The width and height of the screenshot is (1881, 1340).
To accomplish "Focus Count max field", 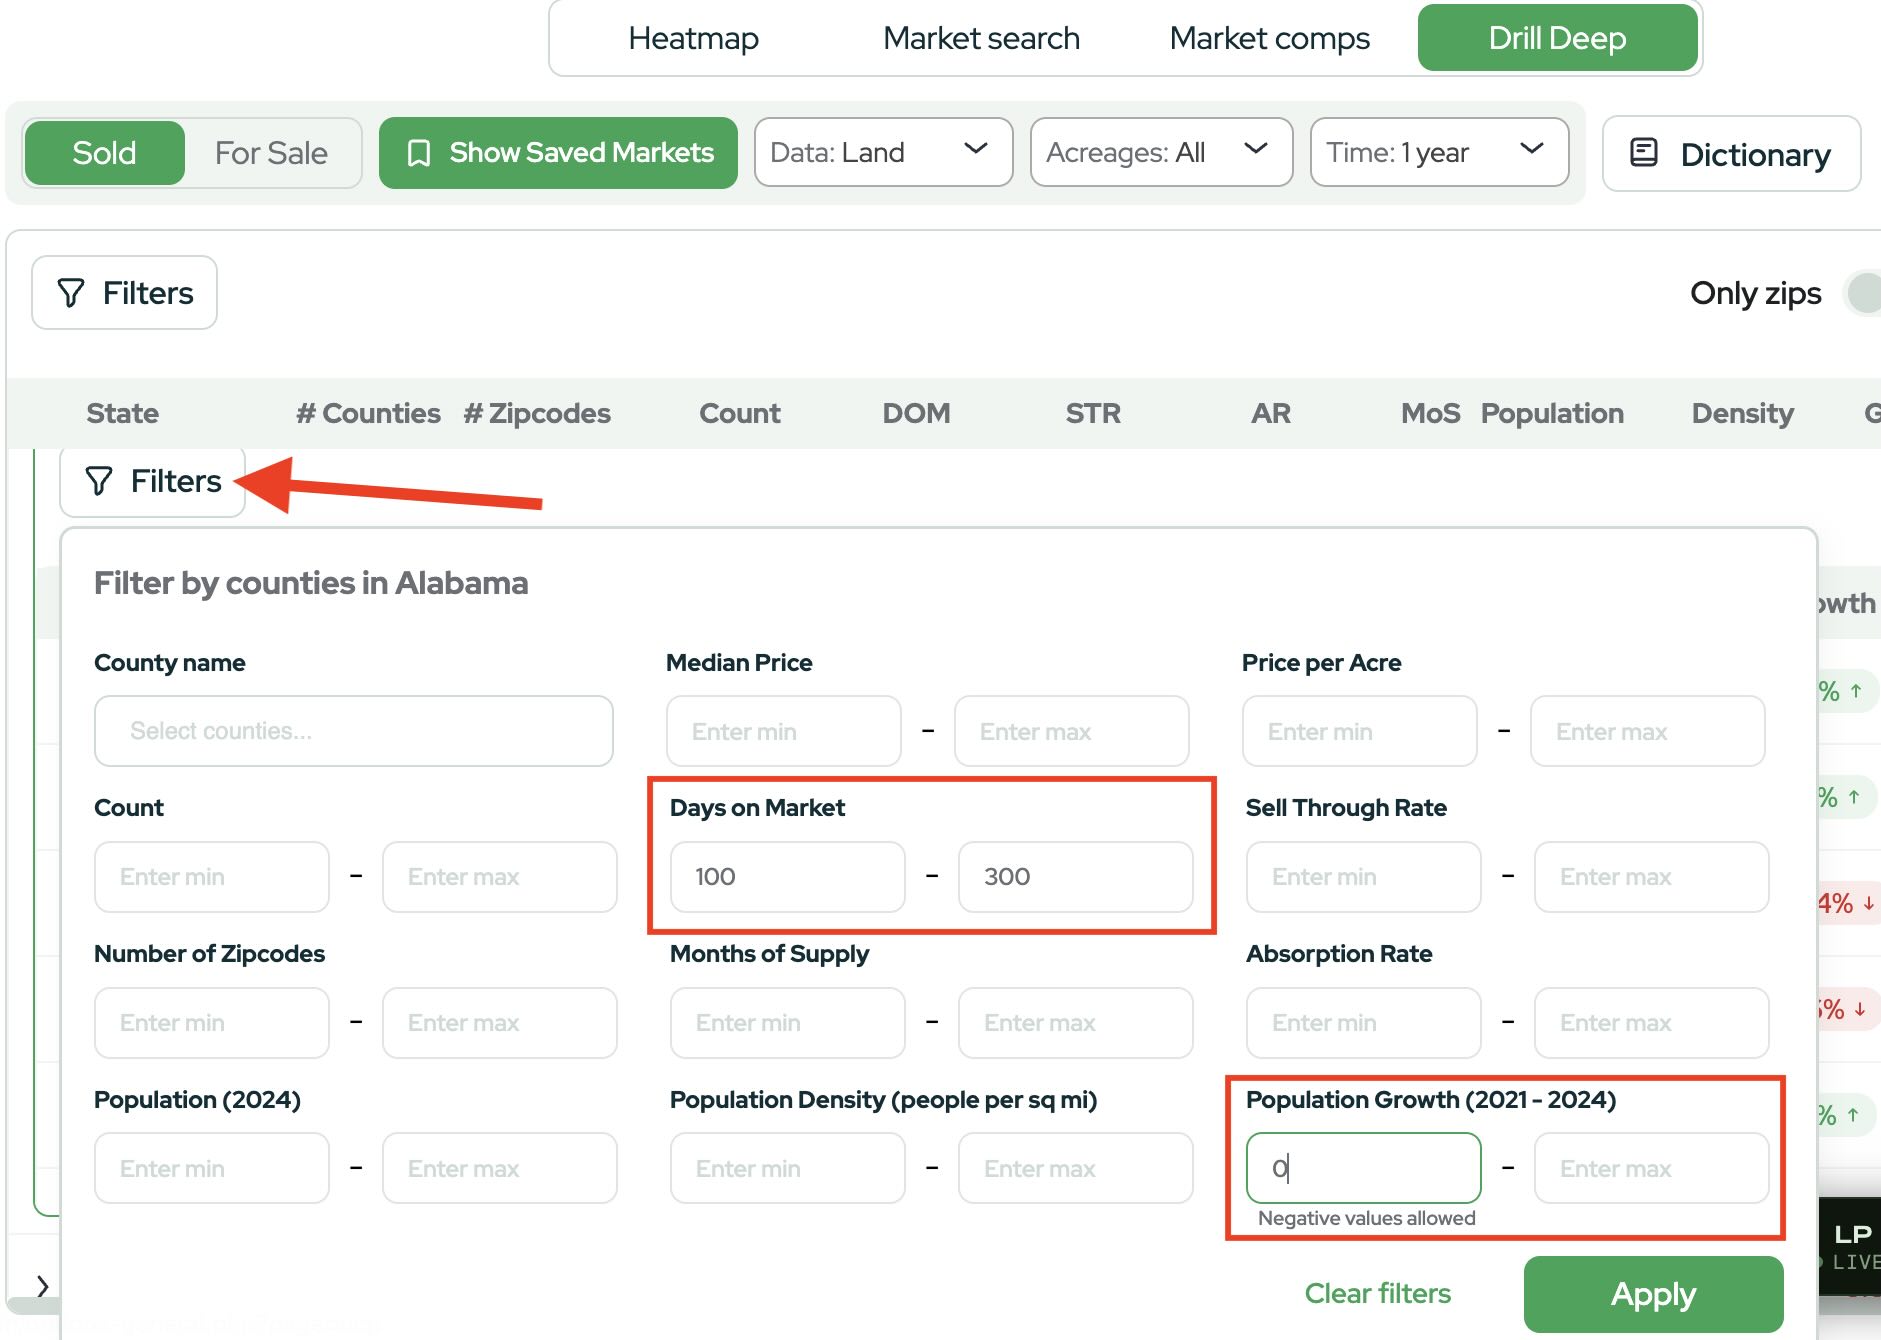I will tap(500, 877).
